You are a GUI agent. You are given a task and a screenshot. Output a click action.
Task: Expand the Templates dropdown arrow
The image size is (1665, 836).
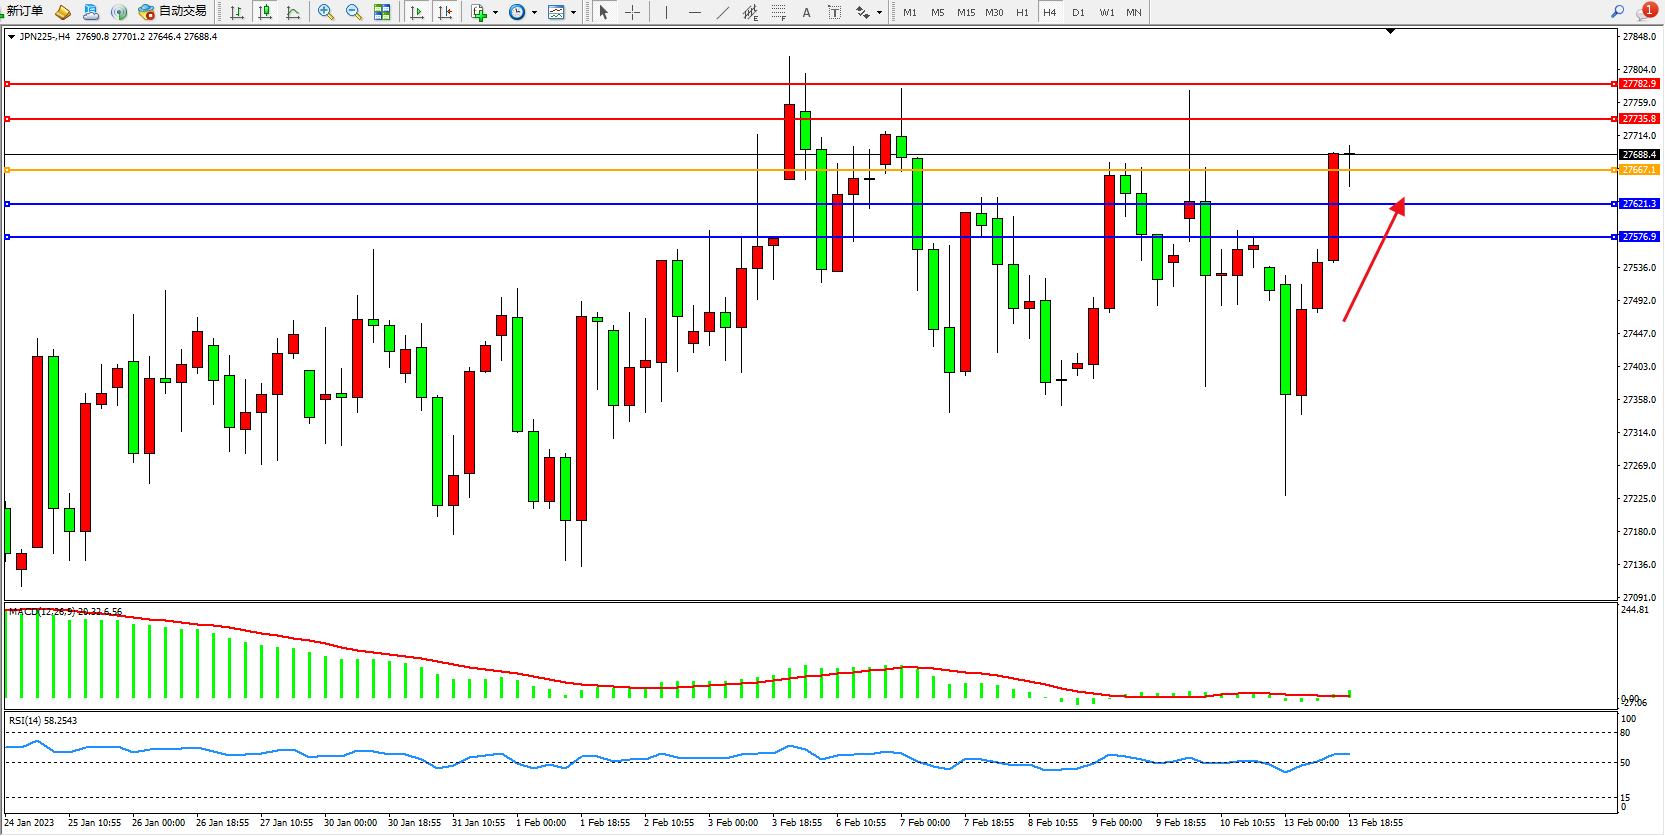(x=573, y=13)
